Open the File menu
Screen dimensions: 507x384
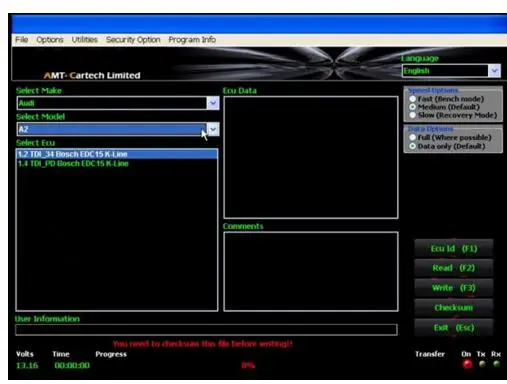coord(21,40)
